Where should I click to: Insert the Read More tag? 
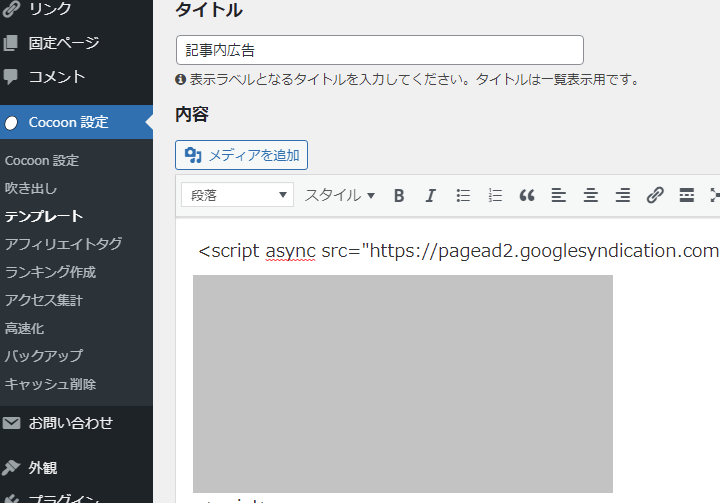tap(686, 196)
